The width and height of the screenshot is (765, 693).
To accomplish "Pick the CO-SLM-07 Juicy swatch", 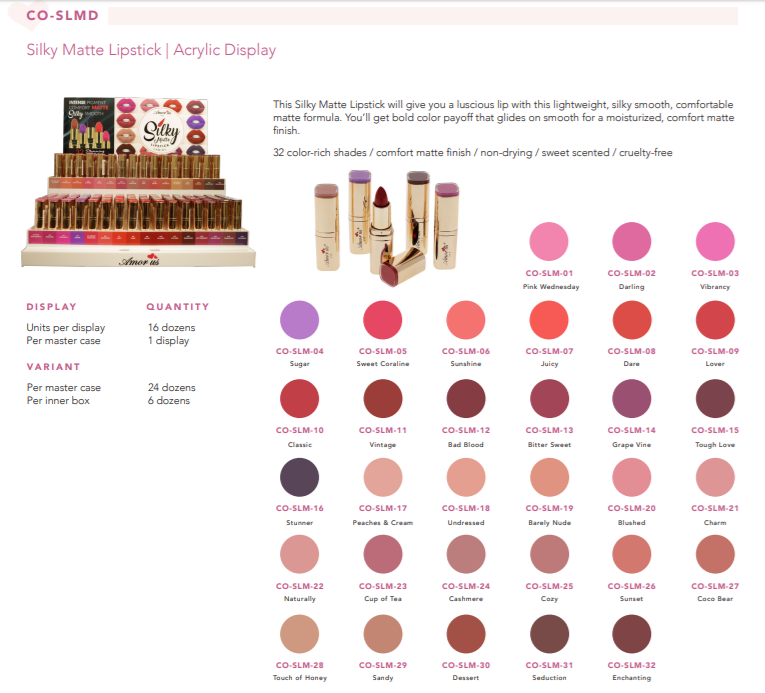I will click(549, 320).
